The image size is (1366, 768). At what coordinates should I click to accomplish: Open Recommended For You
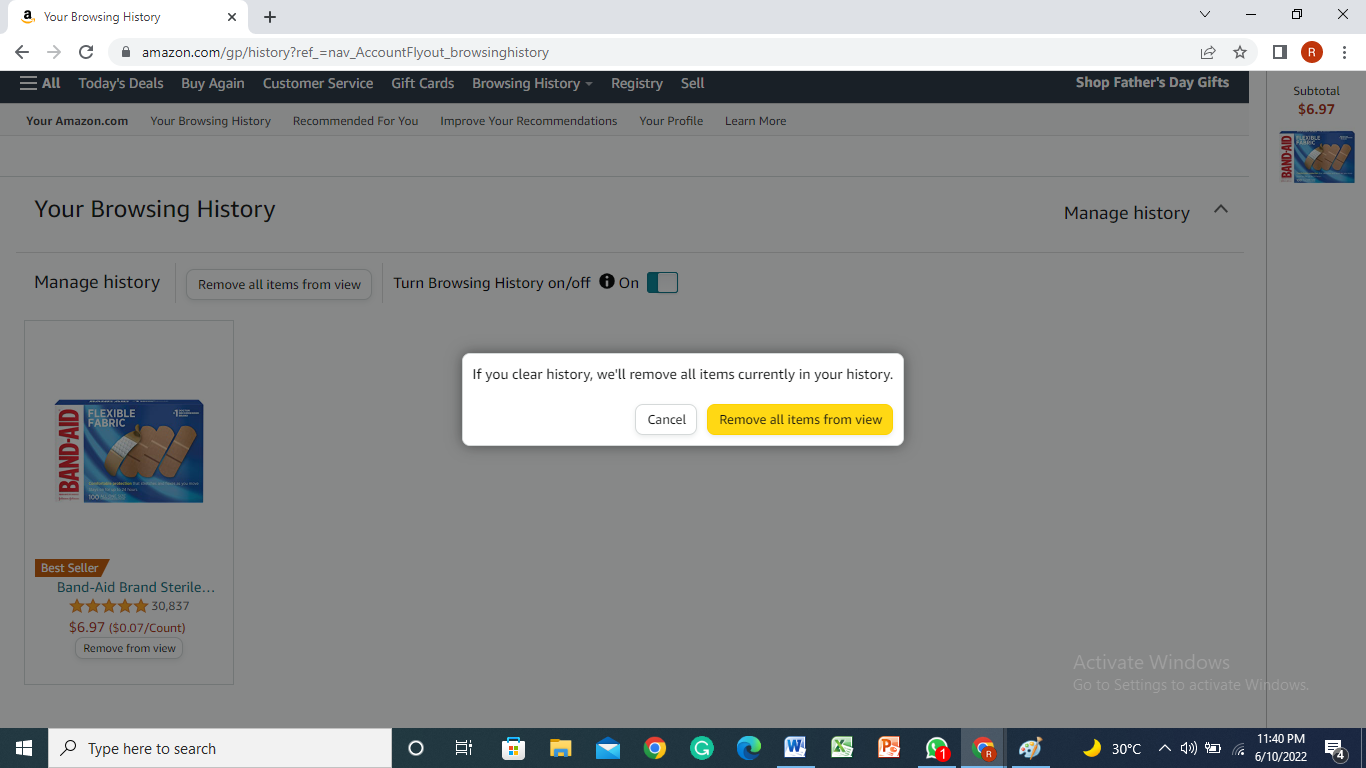(355, 121)
